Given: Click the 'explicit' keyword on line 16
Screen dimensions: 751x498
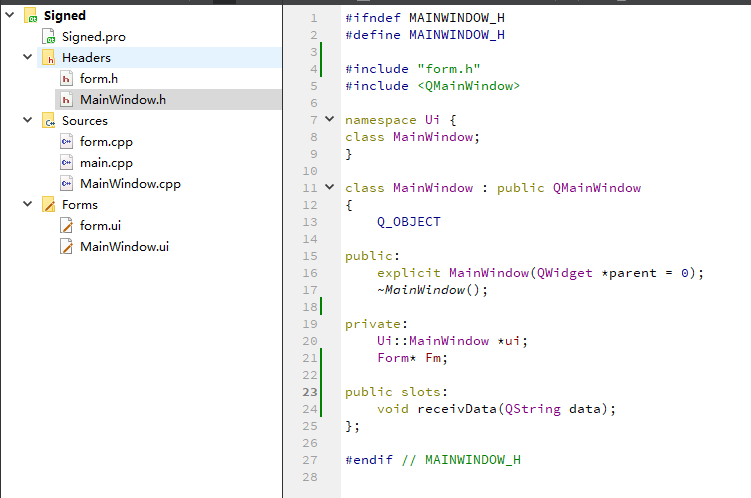Looking at the screenshot, I should pyautogui.click(x=409, y=273).
